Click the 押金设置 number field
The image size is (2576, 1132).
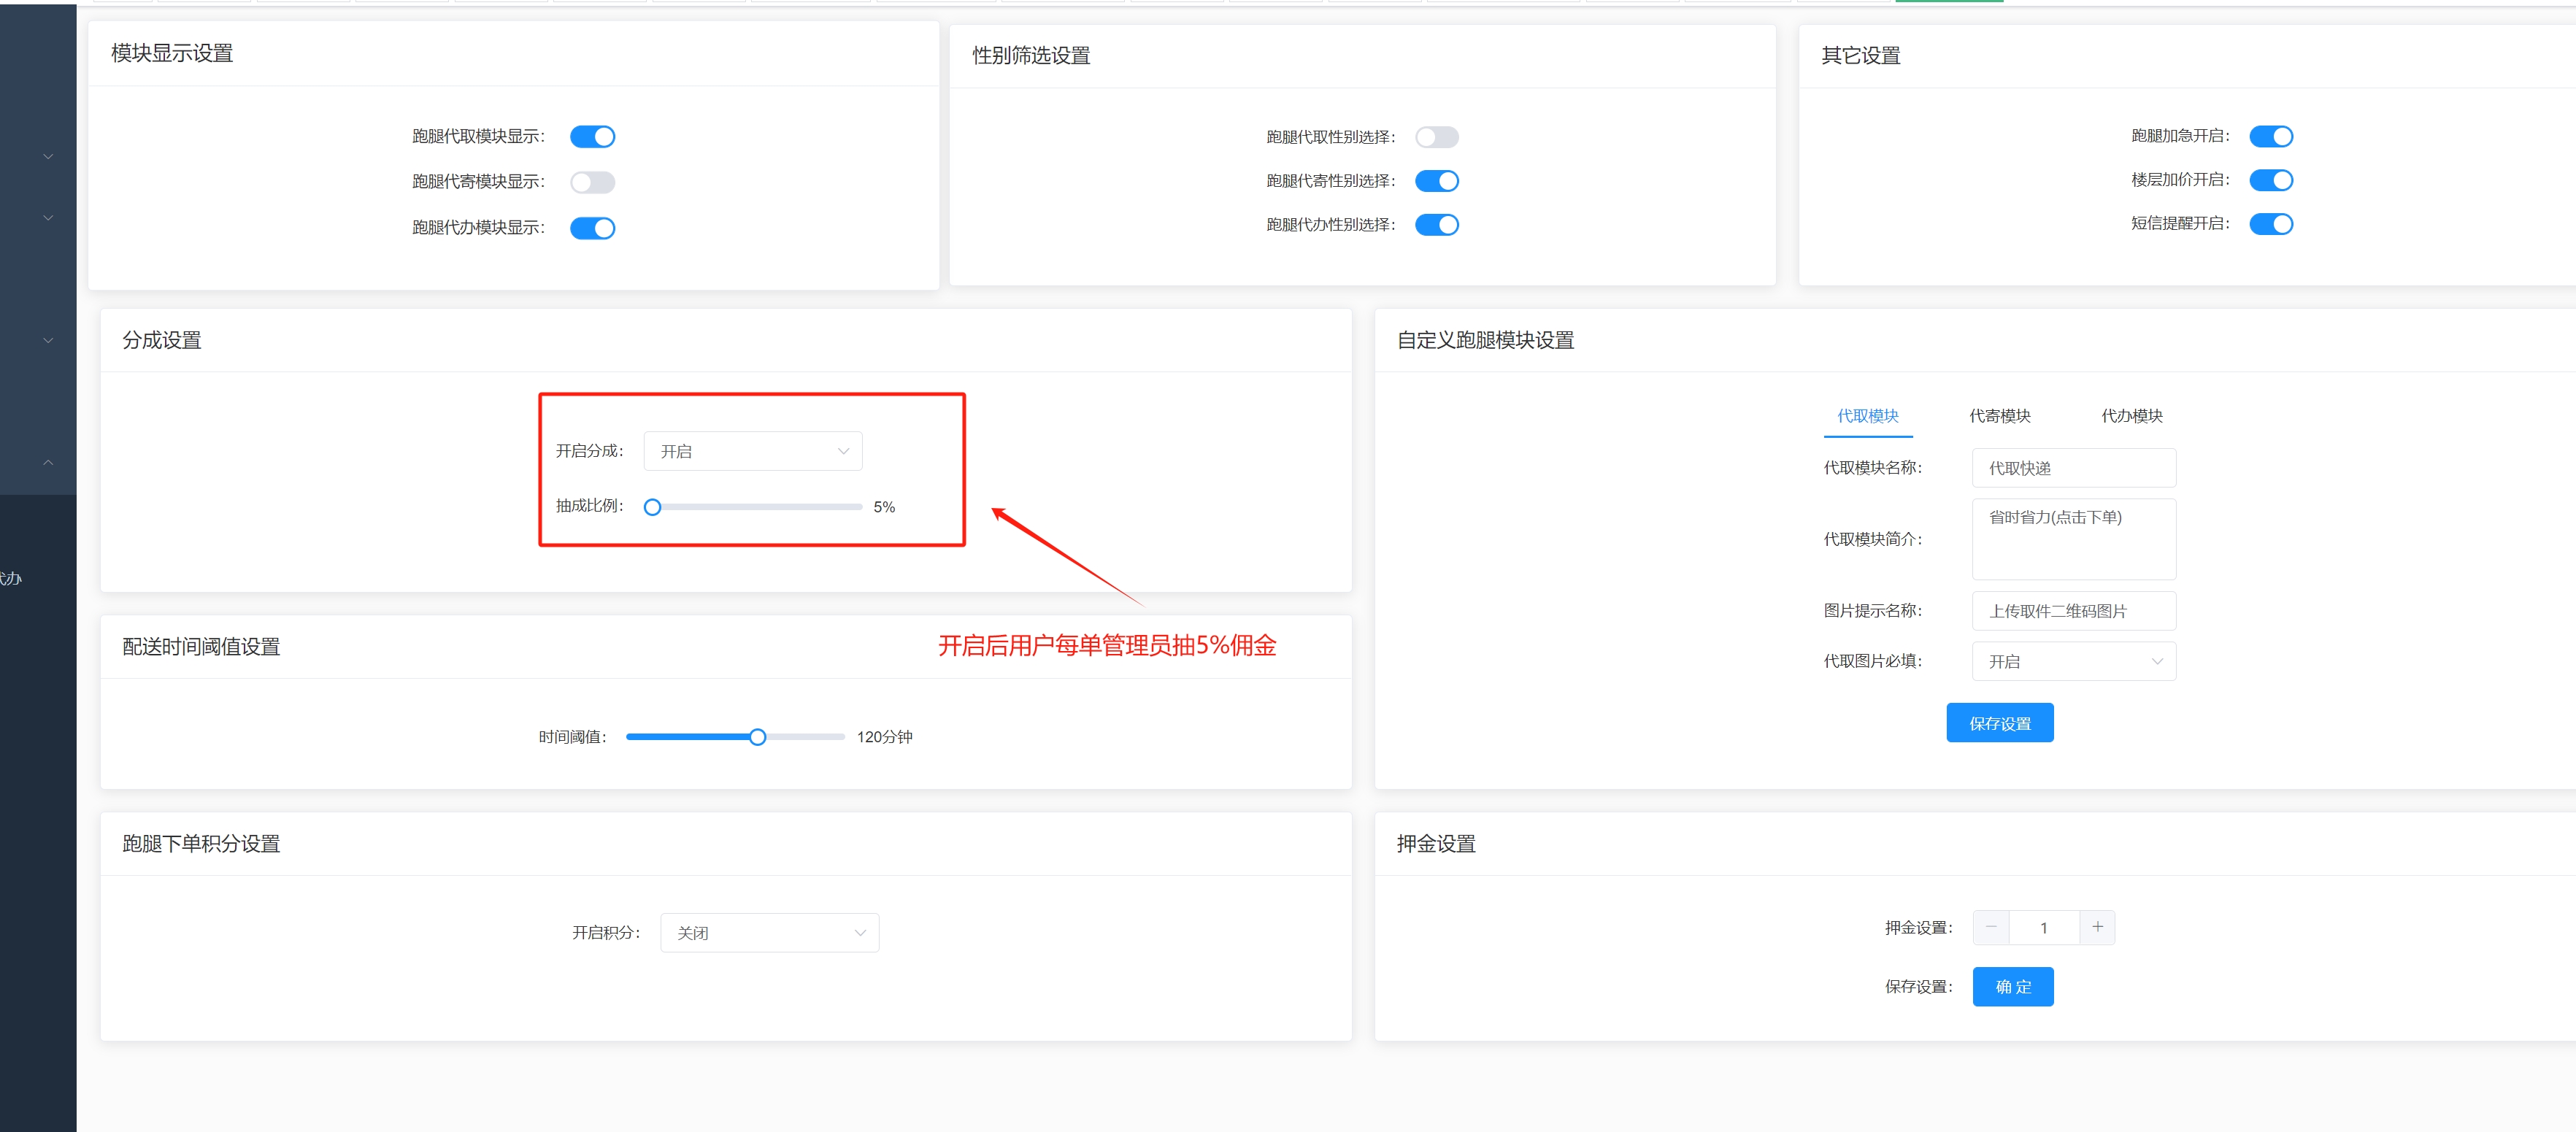(x=2044, y=928)
